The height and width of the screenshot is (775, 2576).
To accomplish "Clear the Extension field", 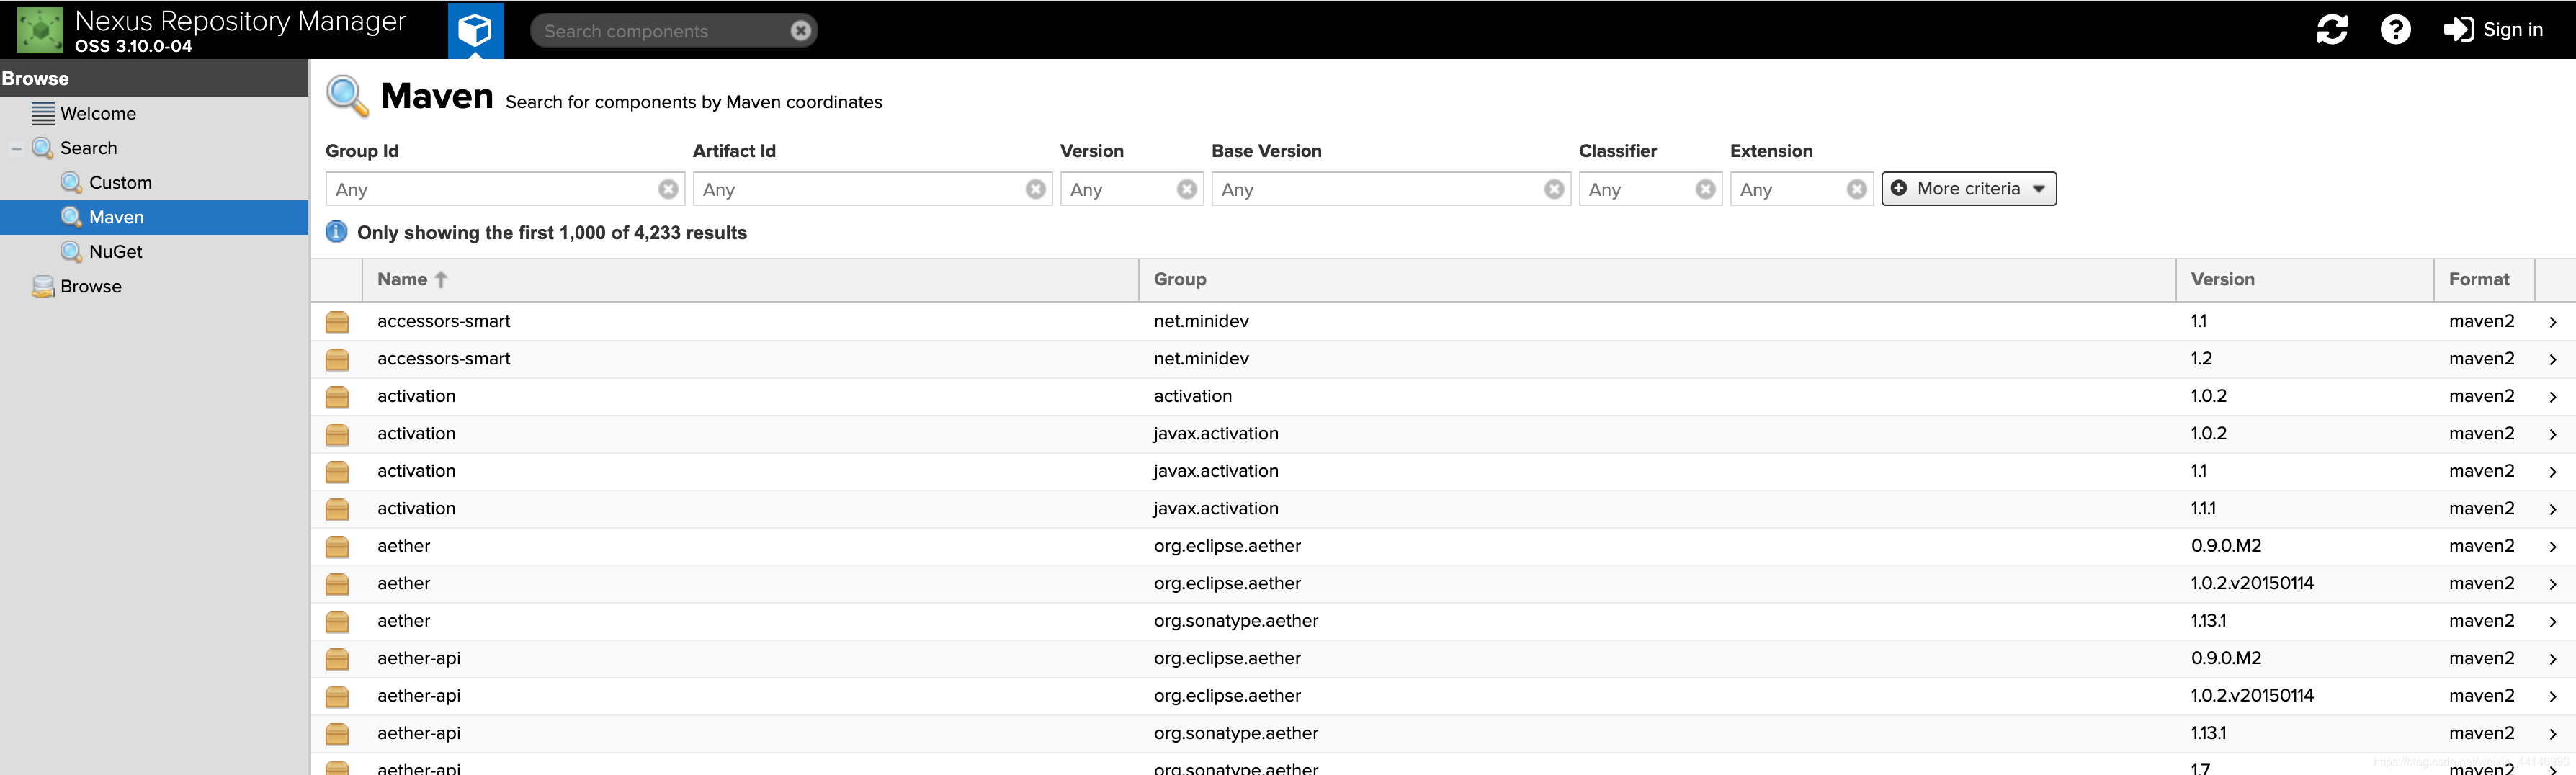I will point(1856,189).
